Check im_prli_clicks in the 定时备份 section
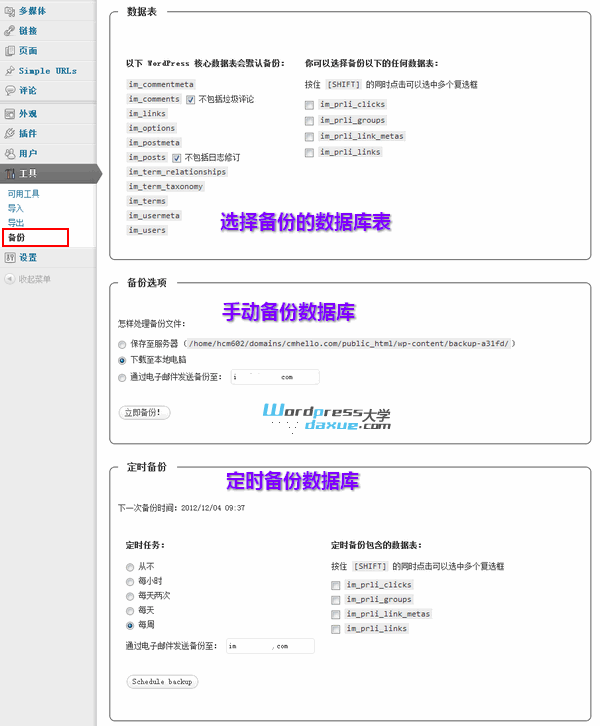This screenshot has height=726, width=600. click(x=336, y=586)
